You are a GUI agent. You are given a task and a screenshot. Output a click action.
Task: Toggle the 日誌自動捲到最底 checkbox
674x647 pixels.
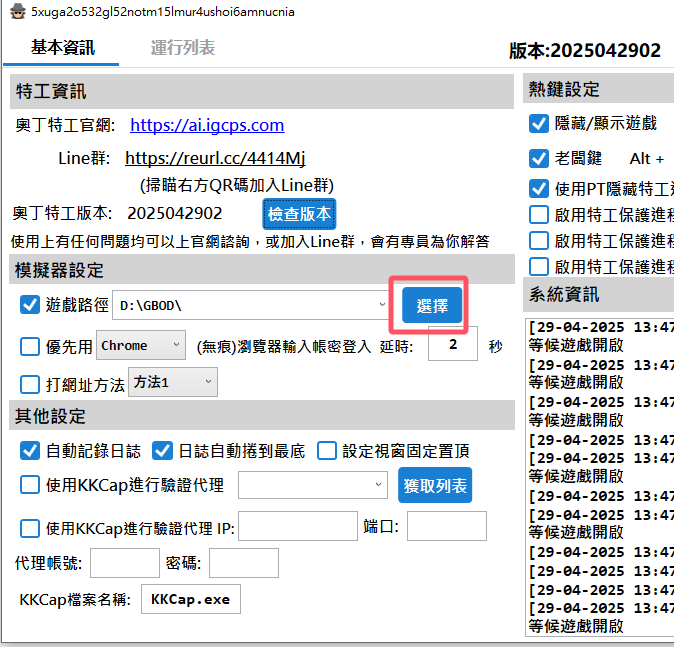[x=162, y=451]
